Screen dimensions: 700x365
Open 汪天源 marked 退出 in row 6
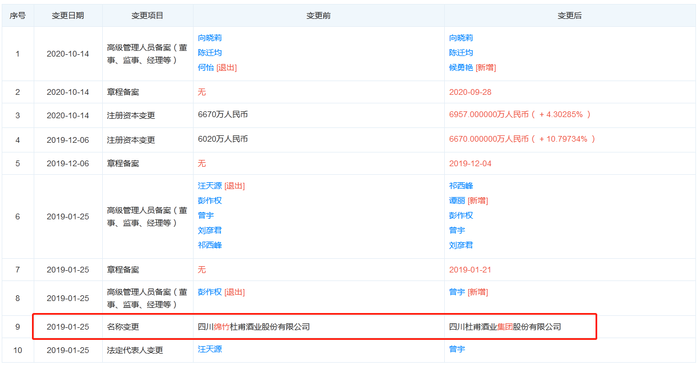[210, 186]
